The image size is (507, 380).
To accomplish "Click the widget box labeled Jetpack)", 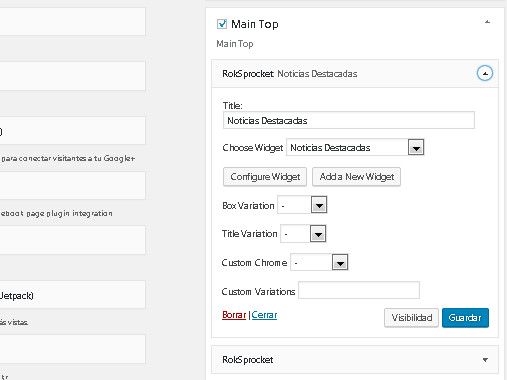I will (x=73, y=295).
